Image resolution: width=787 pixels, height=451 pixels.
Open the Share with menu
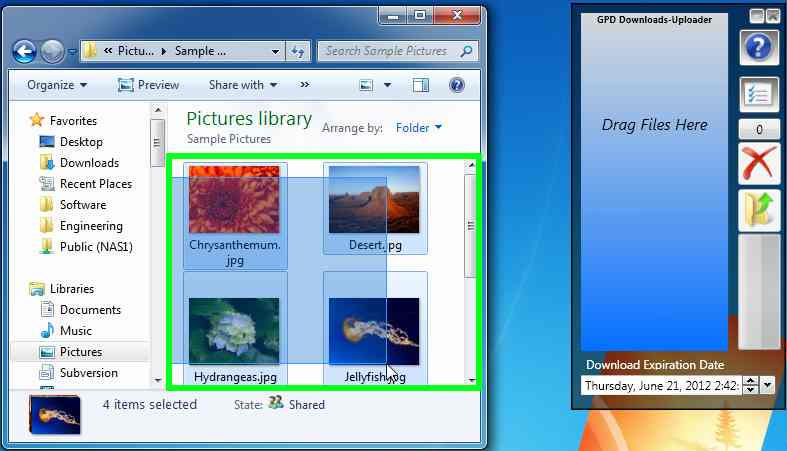243,85
